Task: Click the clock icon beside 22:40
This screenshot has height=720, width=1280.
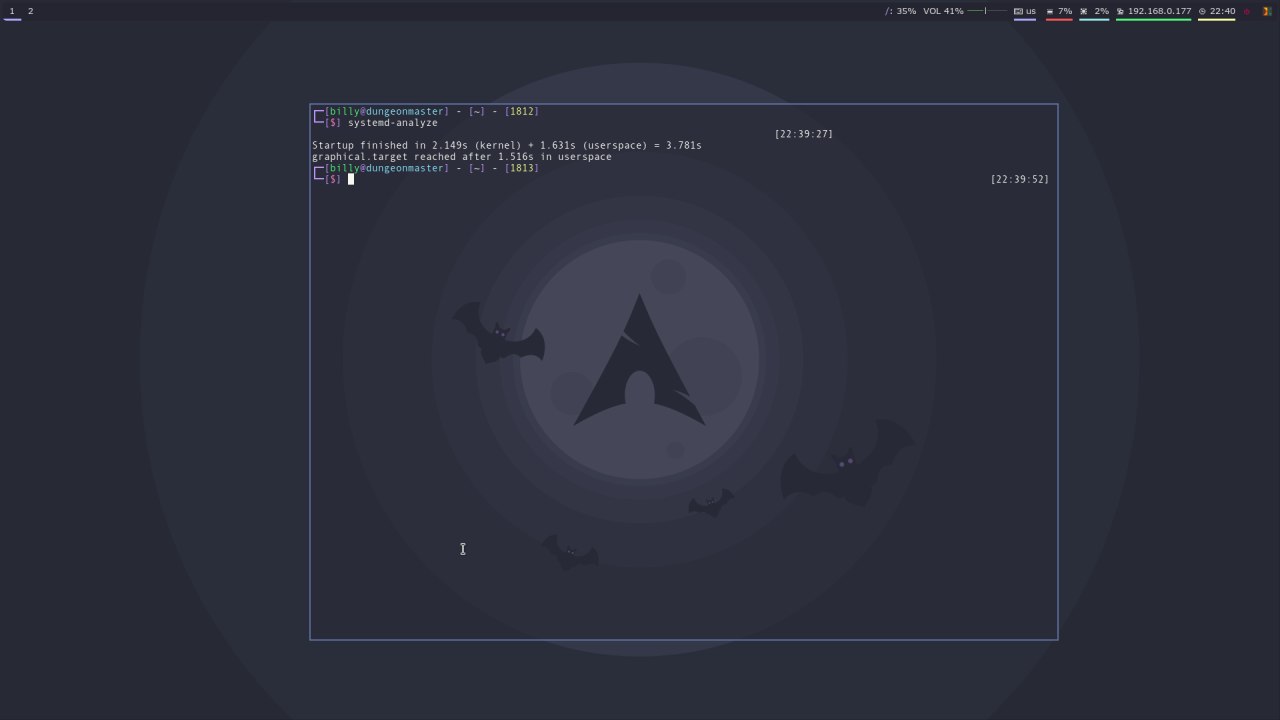Action: coord(1202,11)
